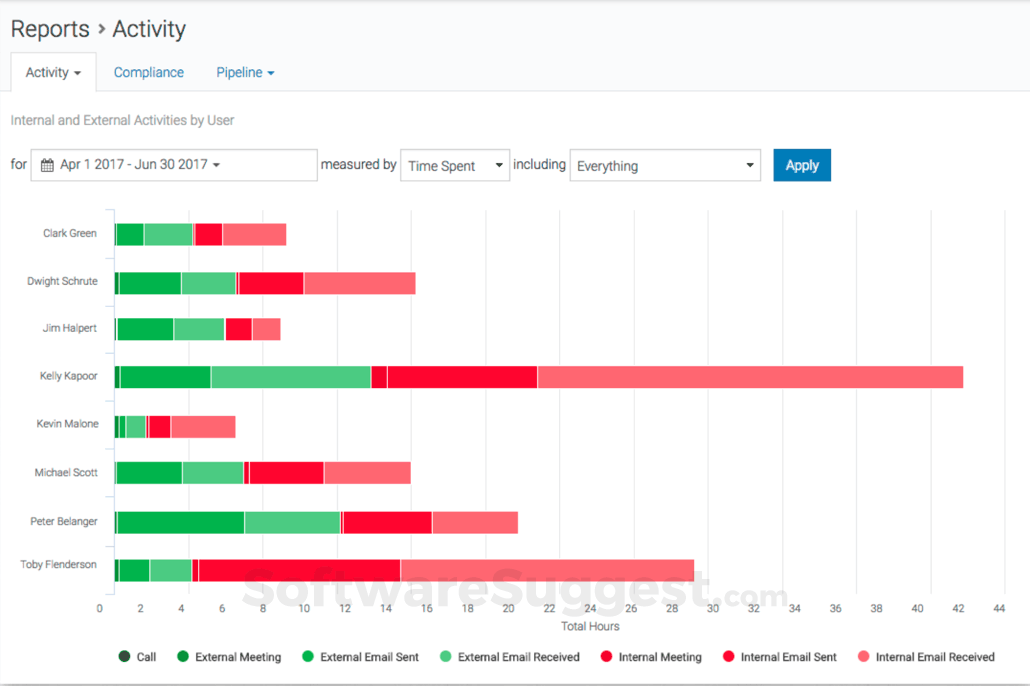Image resolution: width=1030 pixels, height=686 pixels.
Task: Click Dwight Schrute's red Internal Meeting bar segment
Action: point(270,282)
